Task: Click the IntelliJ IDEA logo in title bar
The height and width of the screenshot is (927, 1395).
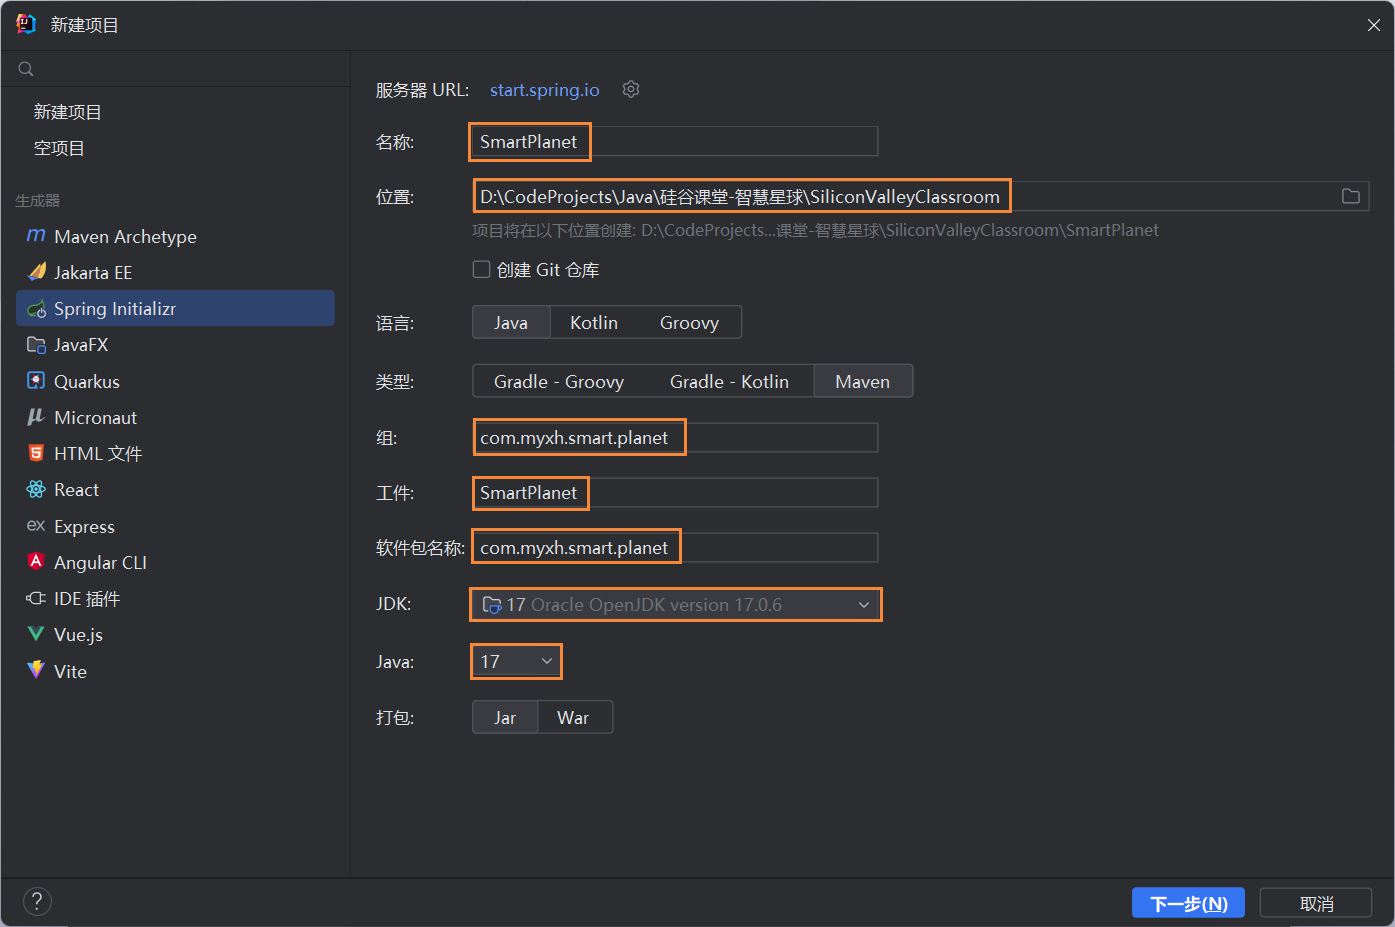Action: click(26, 24)
